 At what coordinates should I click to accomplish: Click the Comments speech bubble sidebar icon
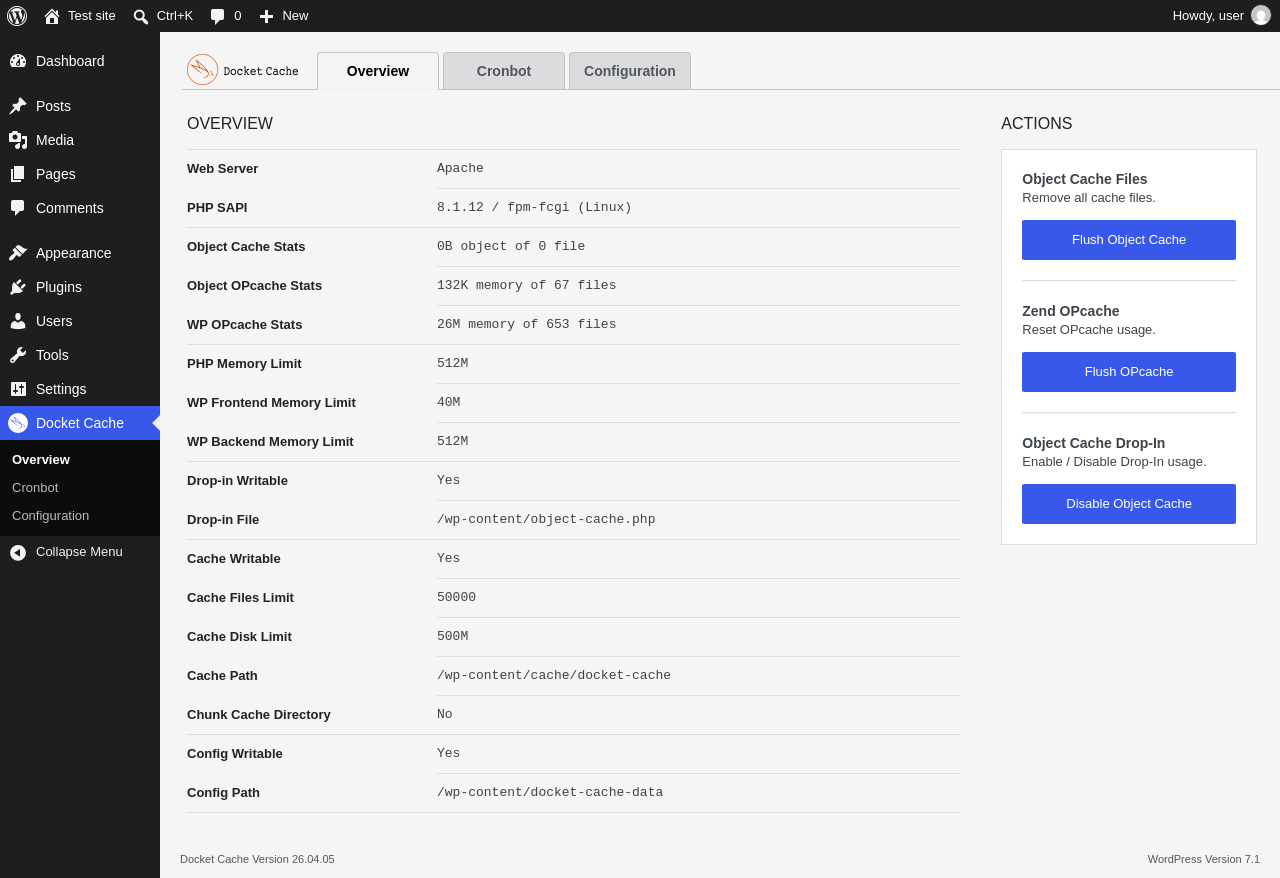[x=18, y=208]
